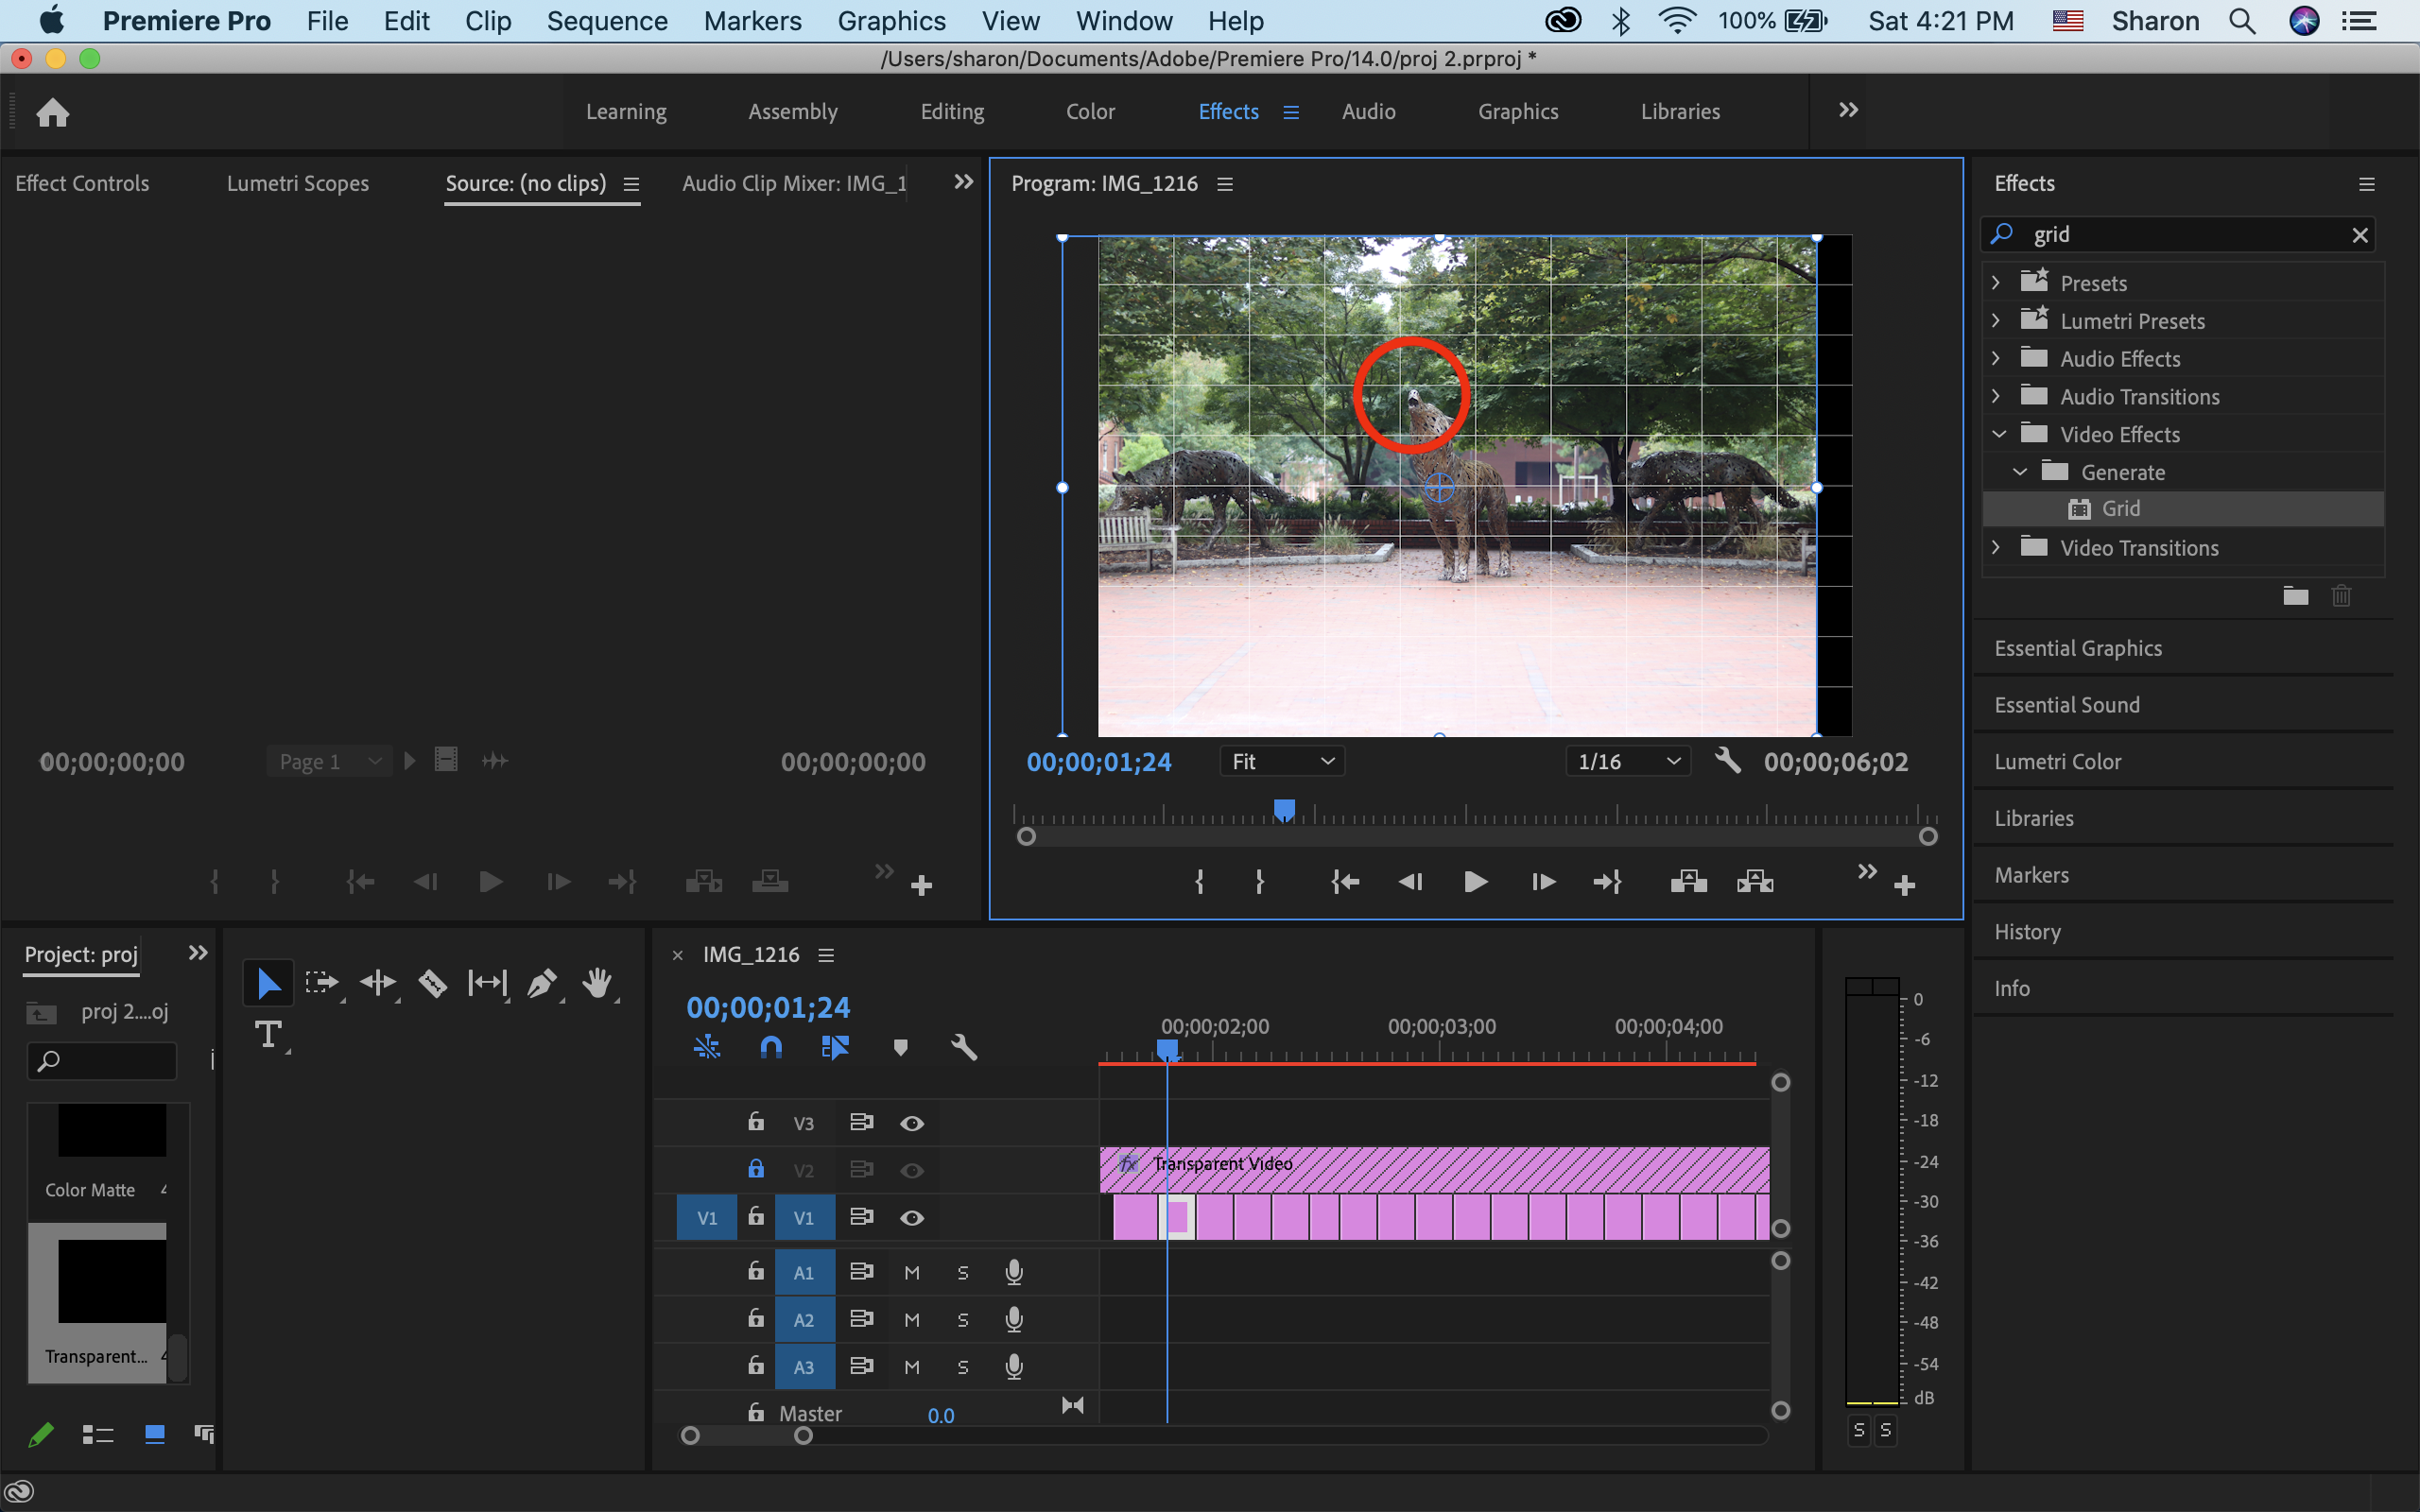
Task: Click the Program Monitor playhead marker
Action: 1284,809
